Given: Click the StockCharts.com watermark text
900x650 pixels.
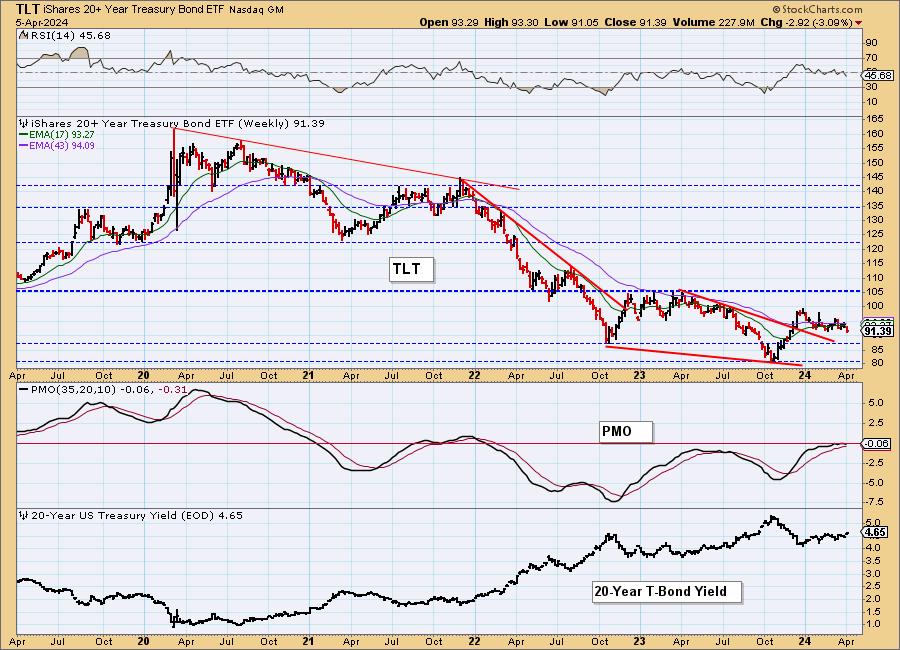Looking at the screenshot, I should coord(817,9).
